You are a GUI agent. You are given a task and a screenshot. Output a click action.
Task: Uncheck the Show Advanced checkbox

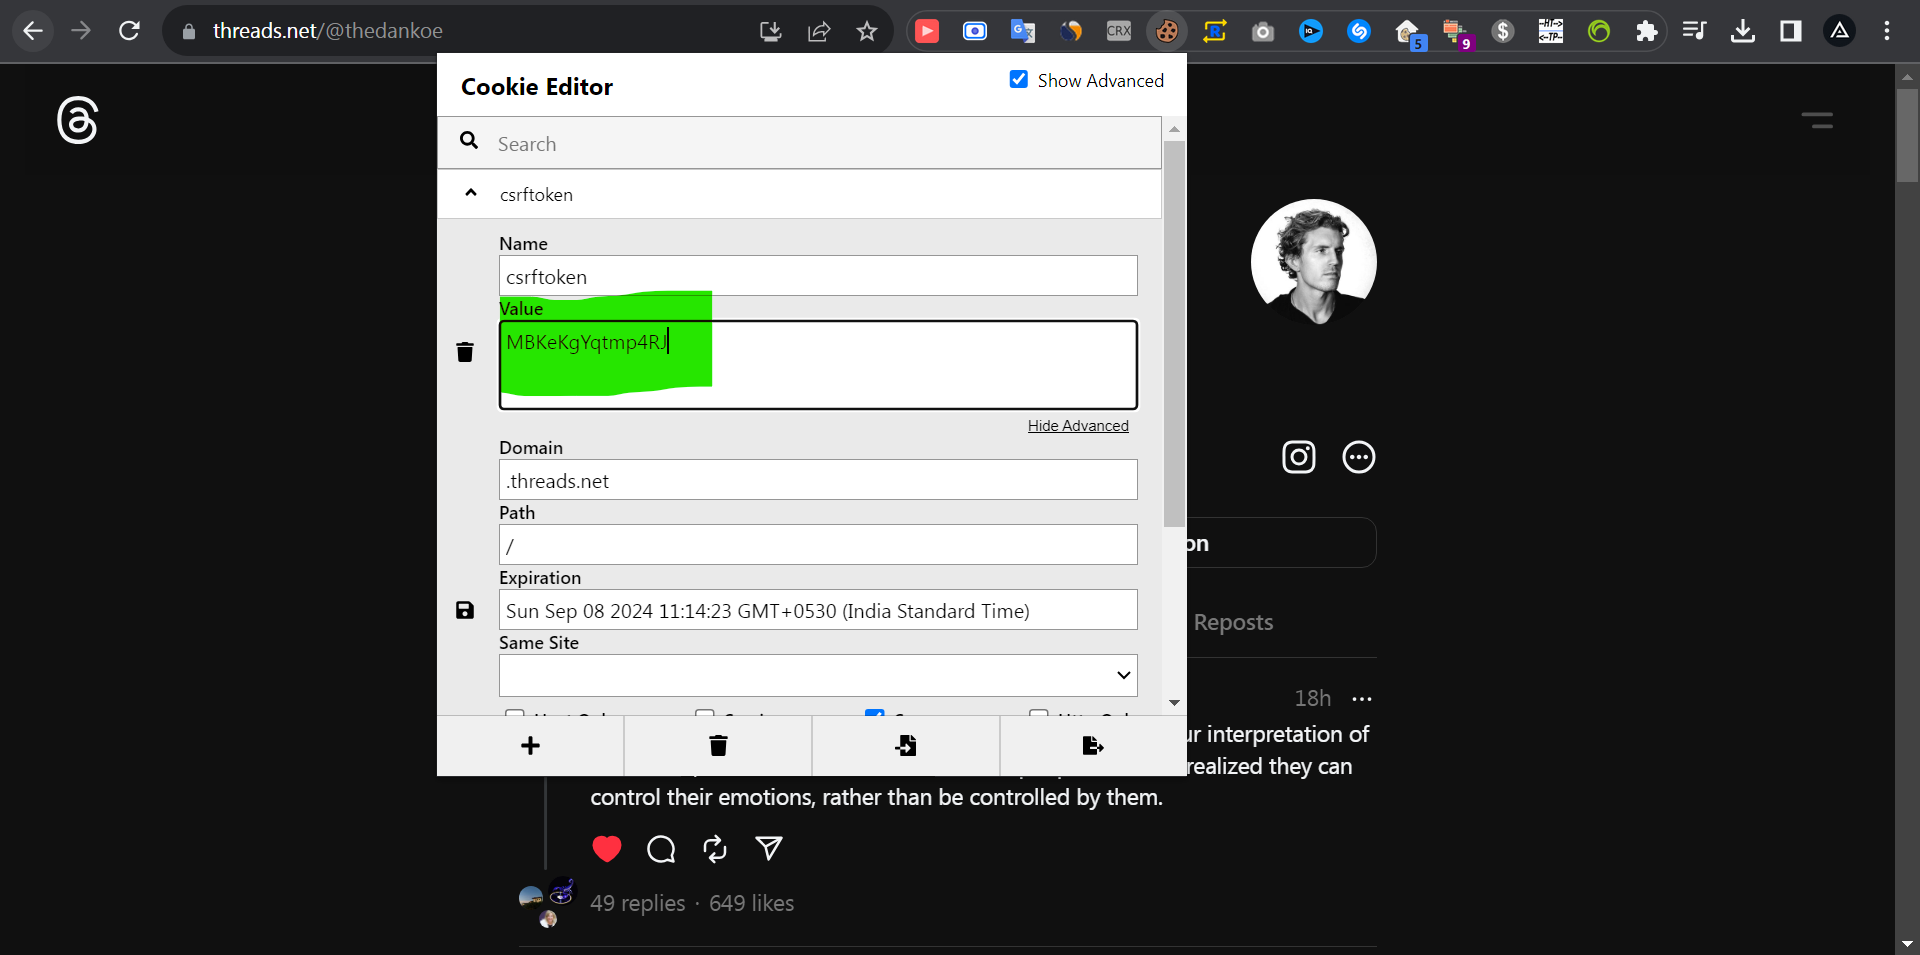[x=1019, y=79]
